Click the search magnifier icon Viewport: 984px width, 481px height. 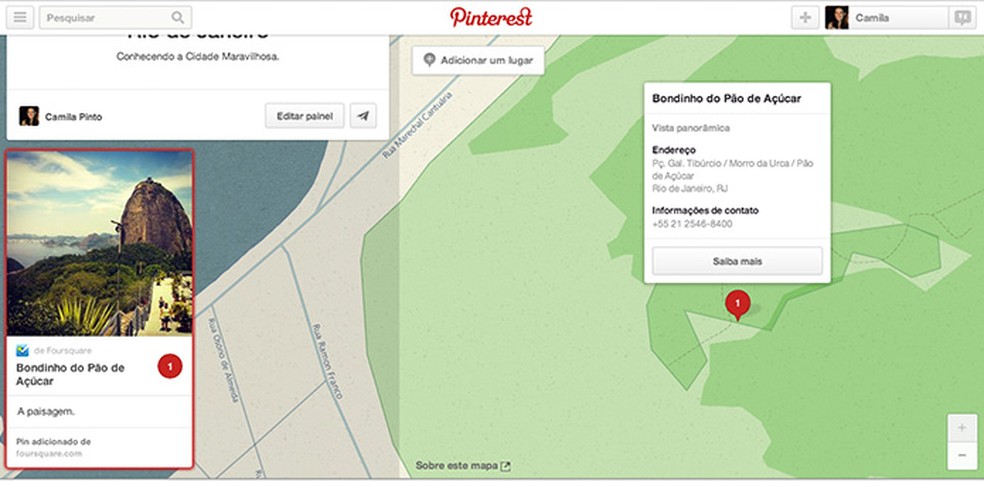pos(178,18)
